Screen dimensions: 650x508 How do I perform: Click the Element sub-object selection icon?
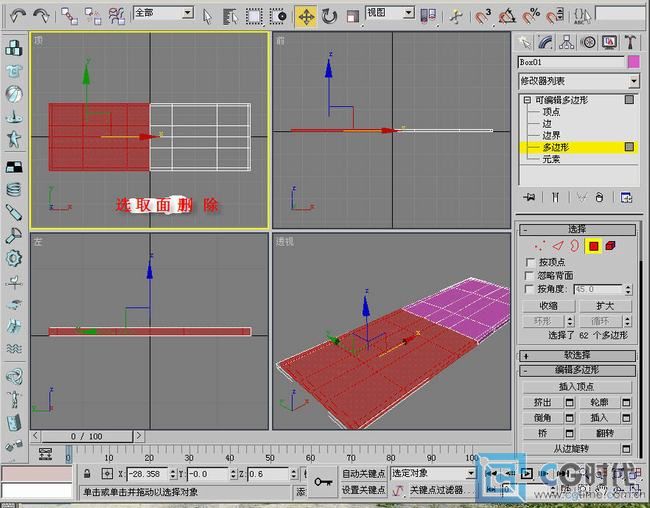(610, 246)
